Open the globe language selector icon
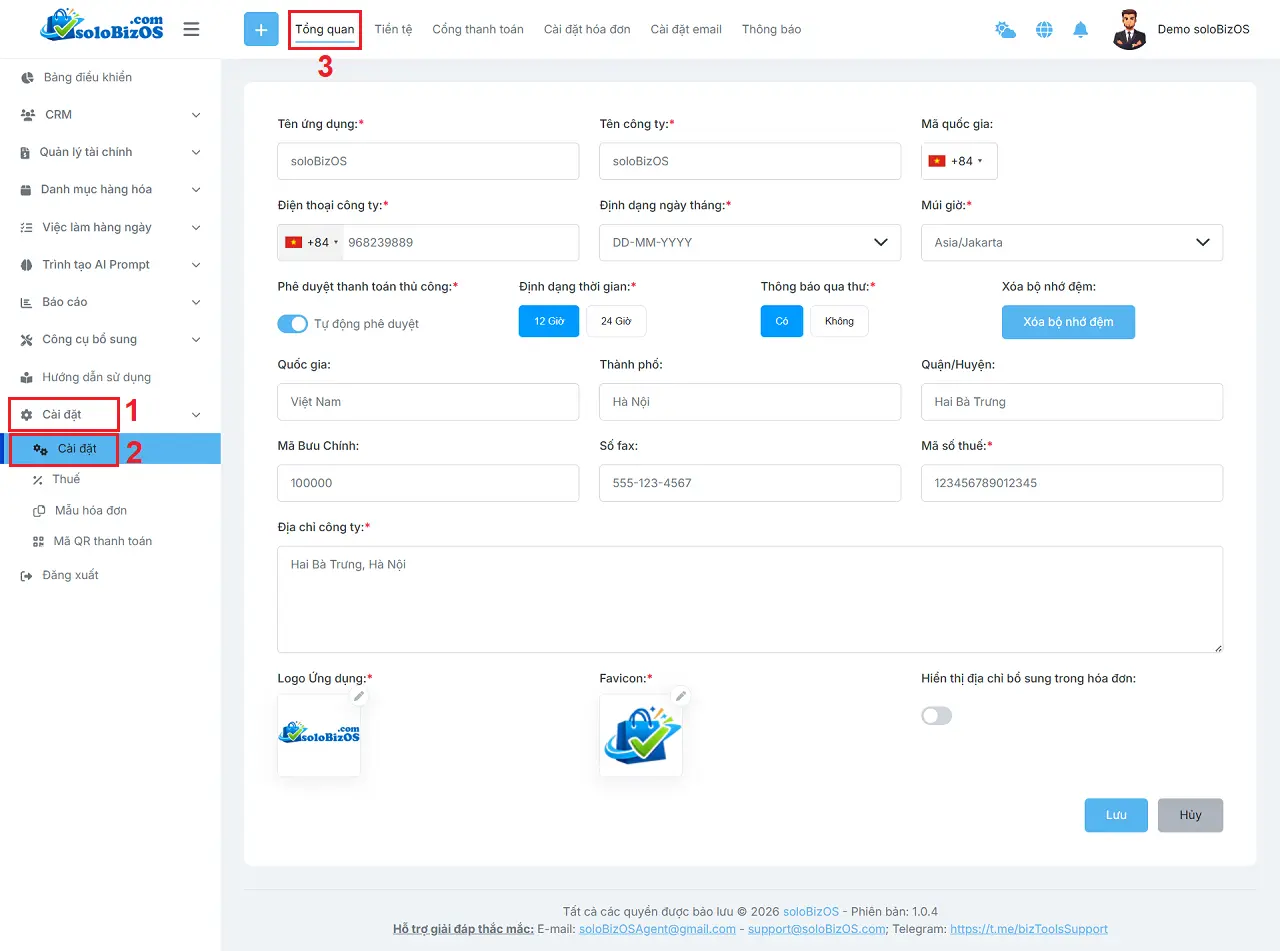The image size is (1280, 951). [1044, 30]
